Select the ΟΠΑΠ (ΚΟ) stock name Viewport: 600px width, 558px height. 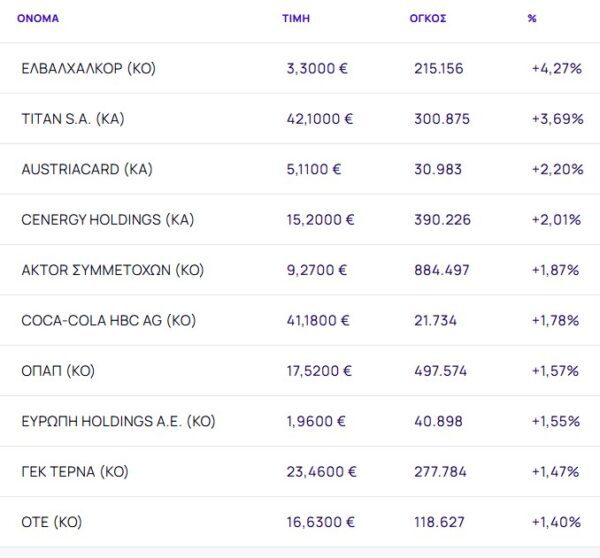(58, 371)
